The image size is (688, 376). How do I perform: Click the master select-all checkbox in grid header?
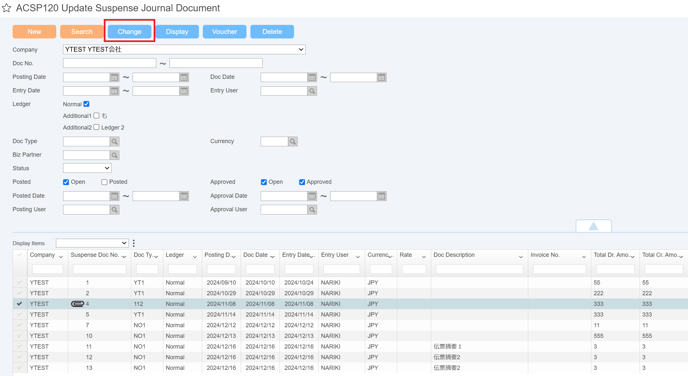point(19,255)
